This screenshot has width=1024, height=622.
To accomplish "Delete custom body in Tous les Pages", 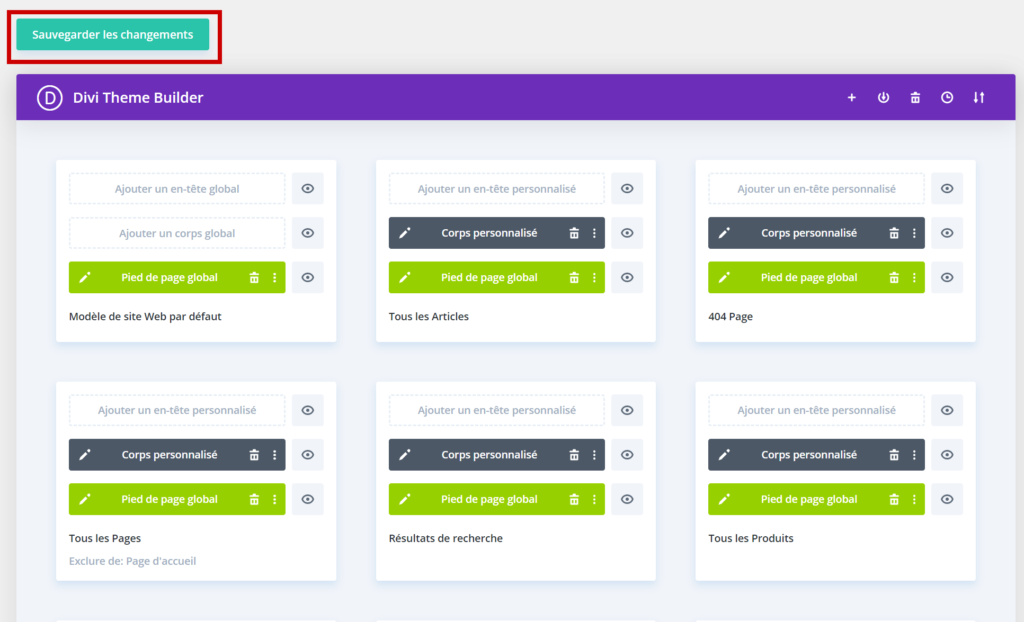I will [x=254, y=455].
